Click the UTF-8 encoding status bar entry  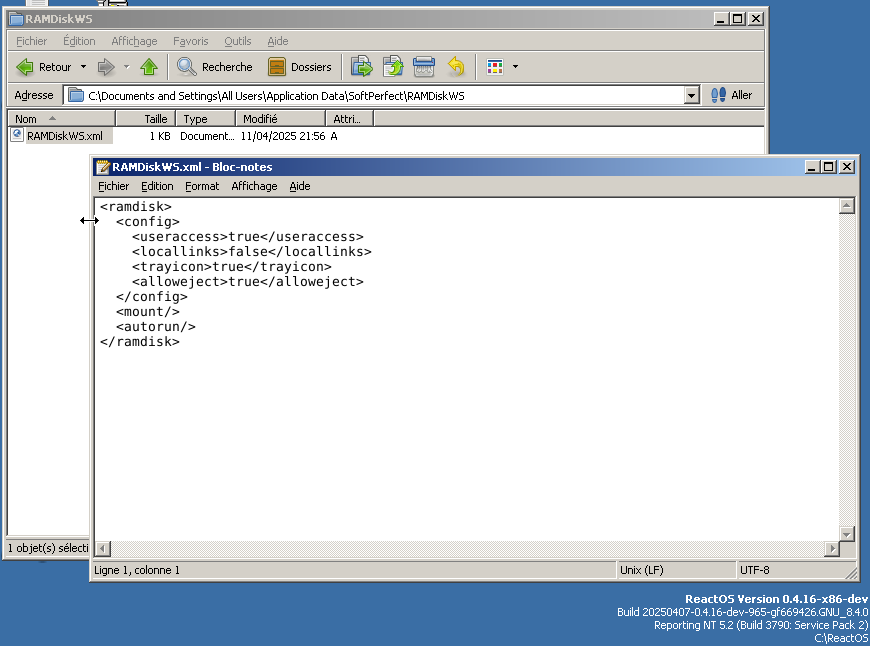click(x=755, y=571)
